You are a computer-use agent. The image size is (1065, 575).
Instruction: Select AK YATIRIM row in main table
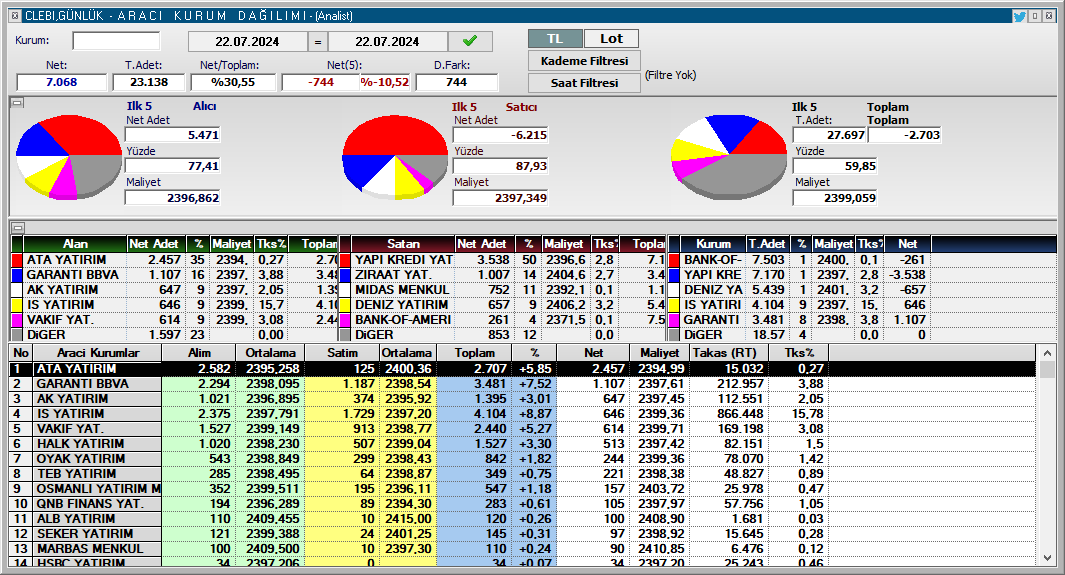coord(523,398)
